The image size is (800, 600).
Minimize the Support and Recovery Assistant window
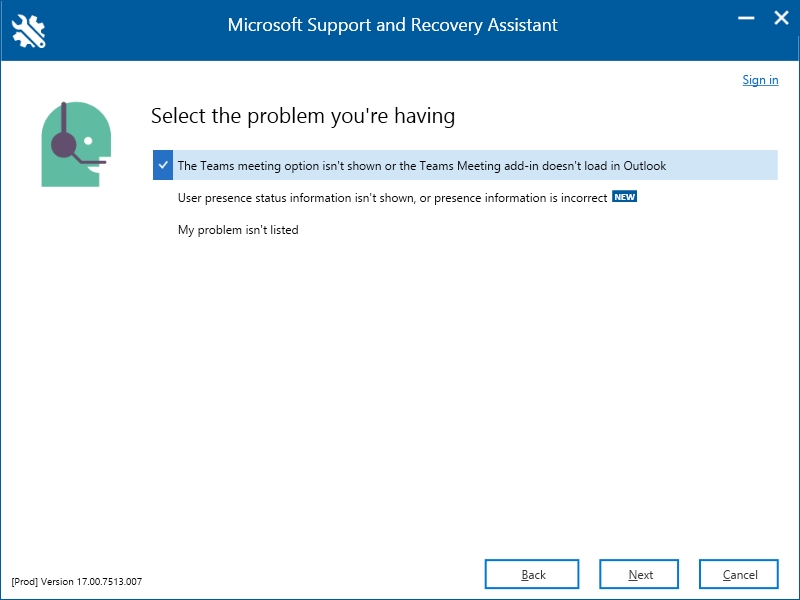[744, 19]
